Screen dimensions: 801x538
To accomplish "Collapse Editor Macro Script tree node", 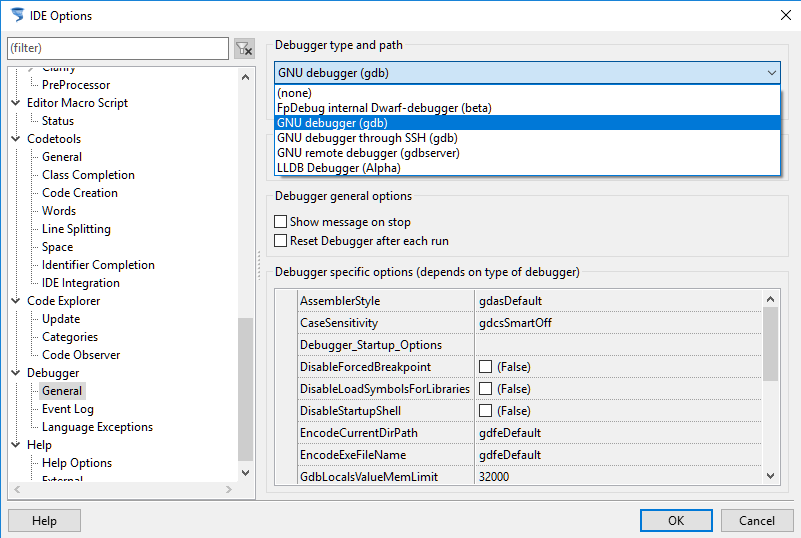I will (16, 103).
